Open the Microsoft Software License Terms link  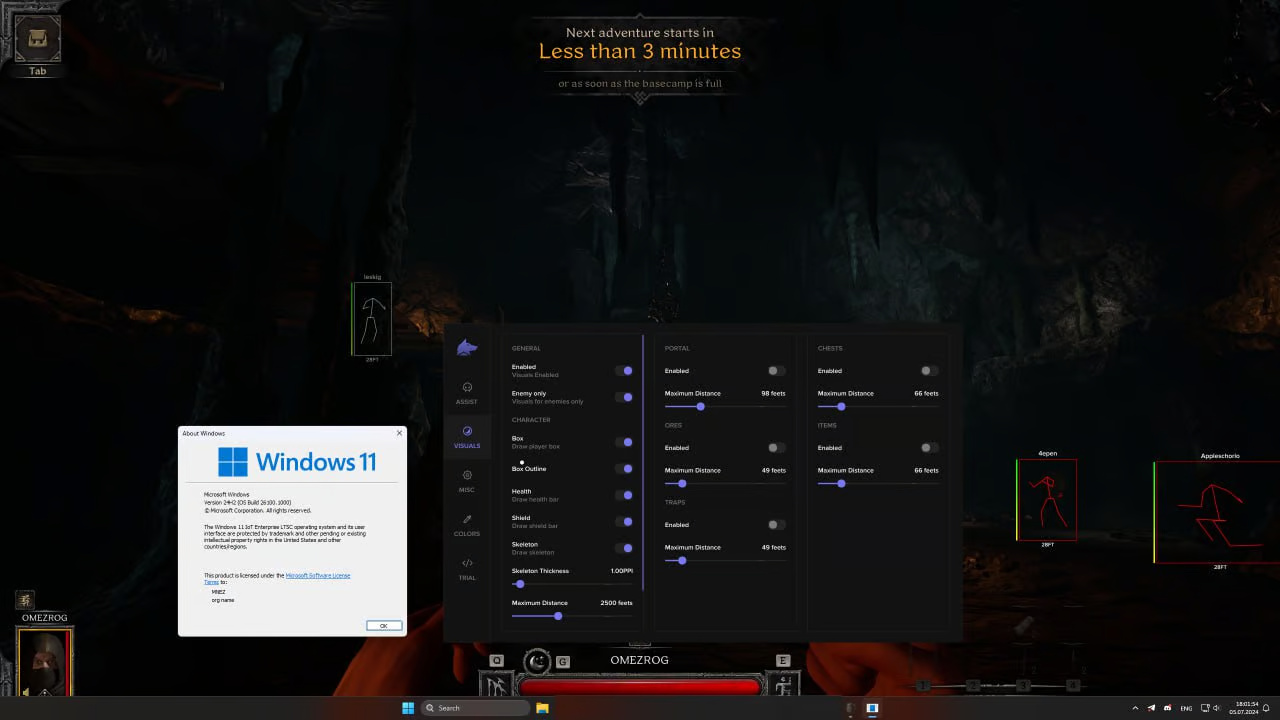[318, 576]
